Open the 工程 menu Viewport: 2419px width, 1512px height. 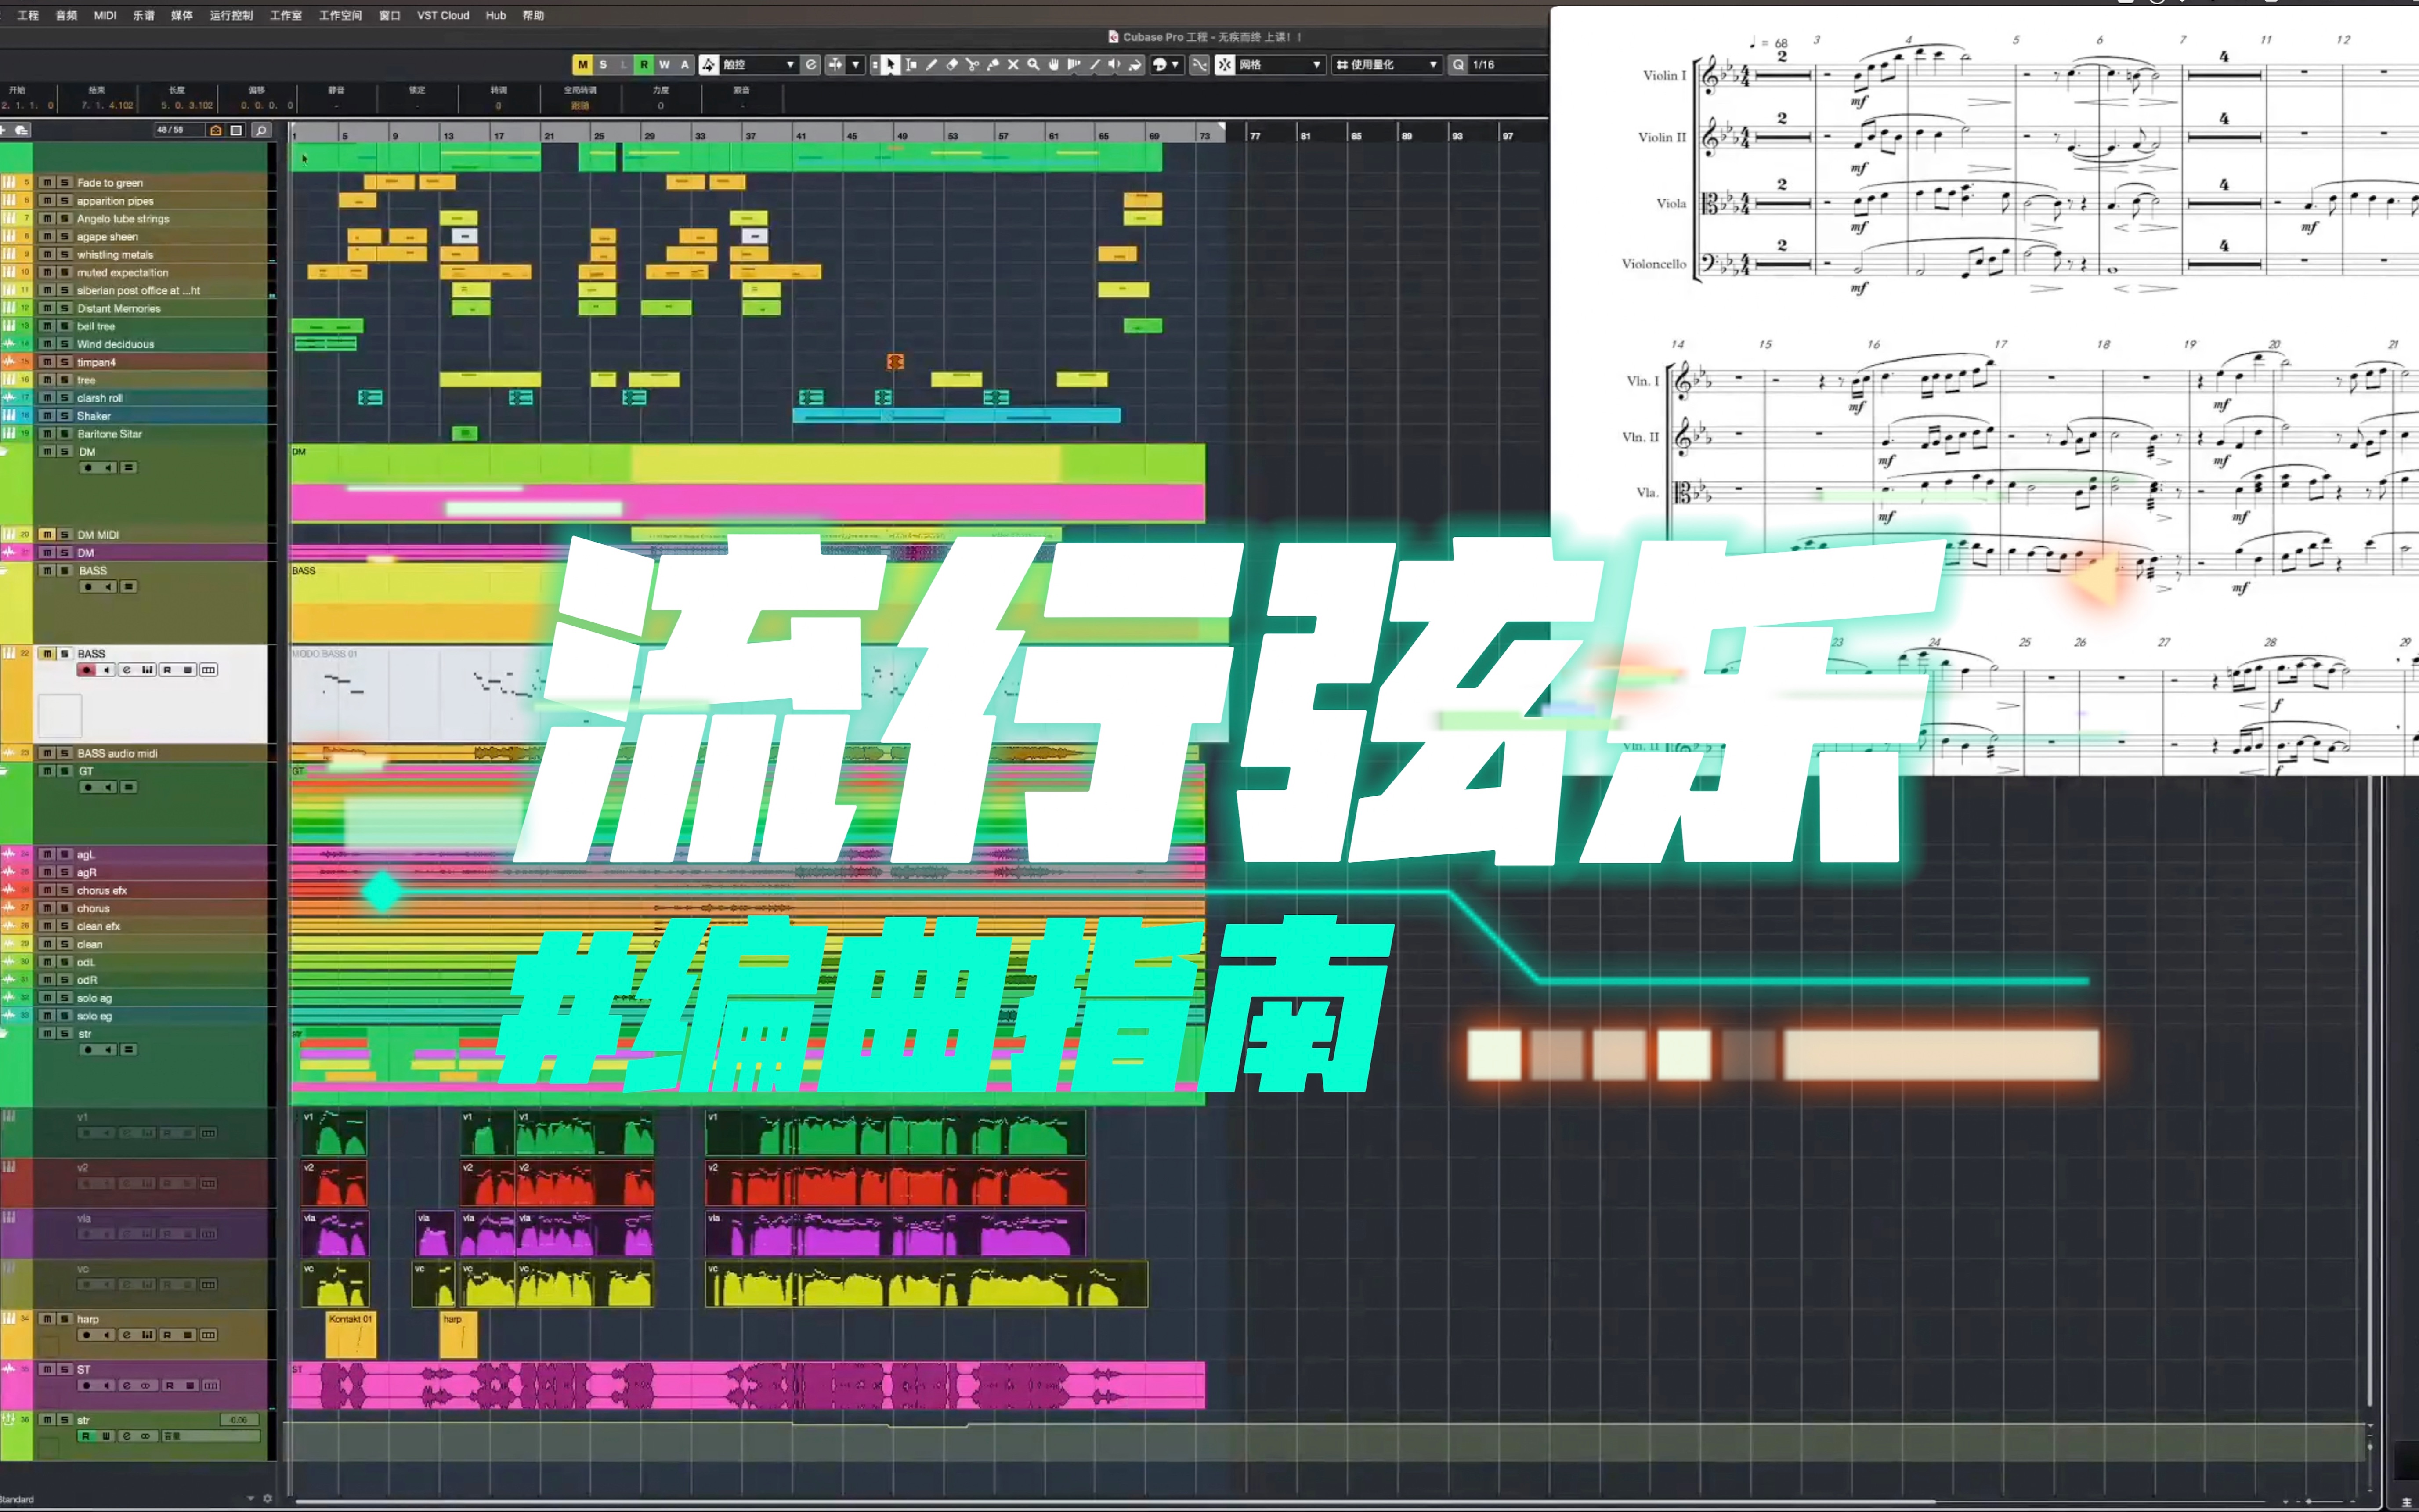(28, 15)
